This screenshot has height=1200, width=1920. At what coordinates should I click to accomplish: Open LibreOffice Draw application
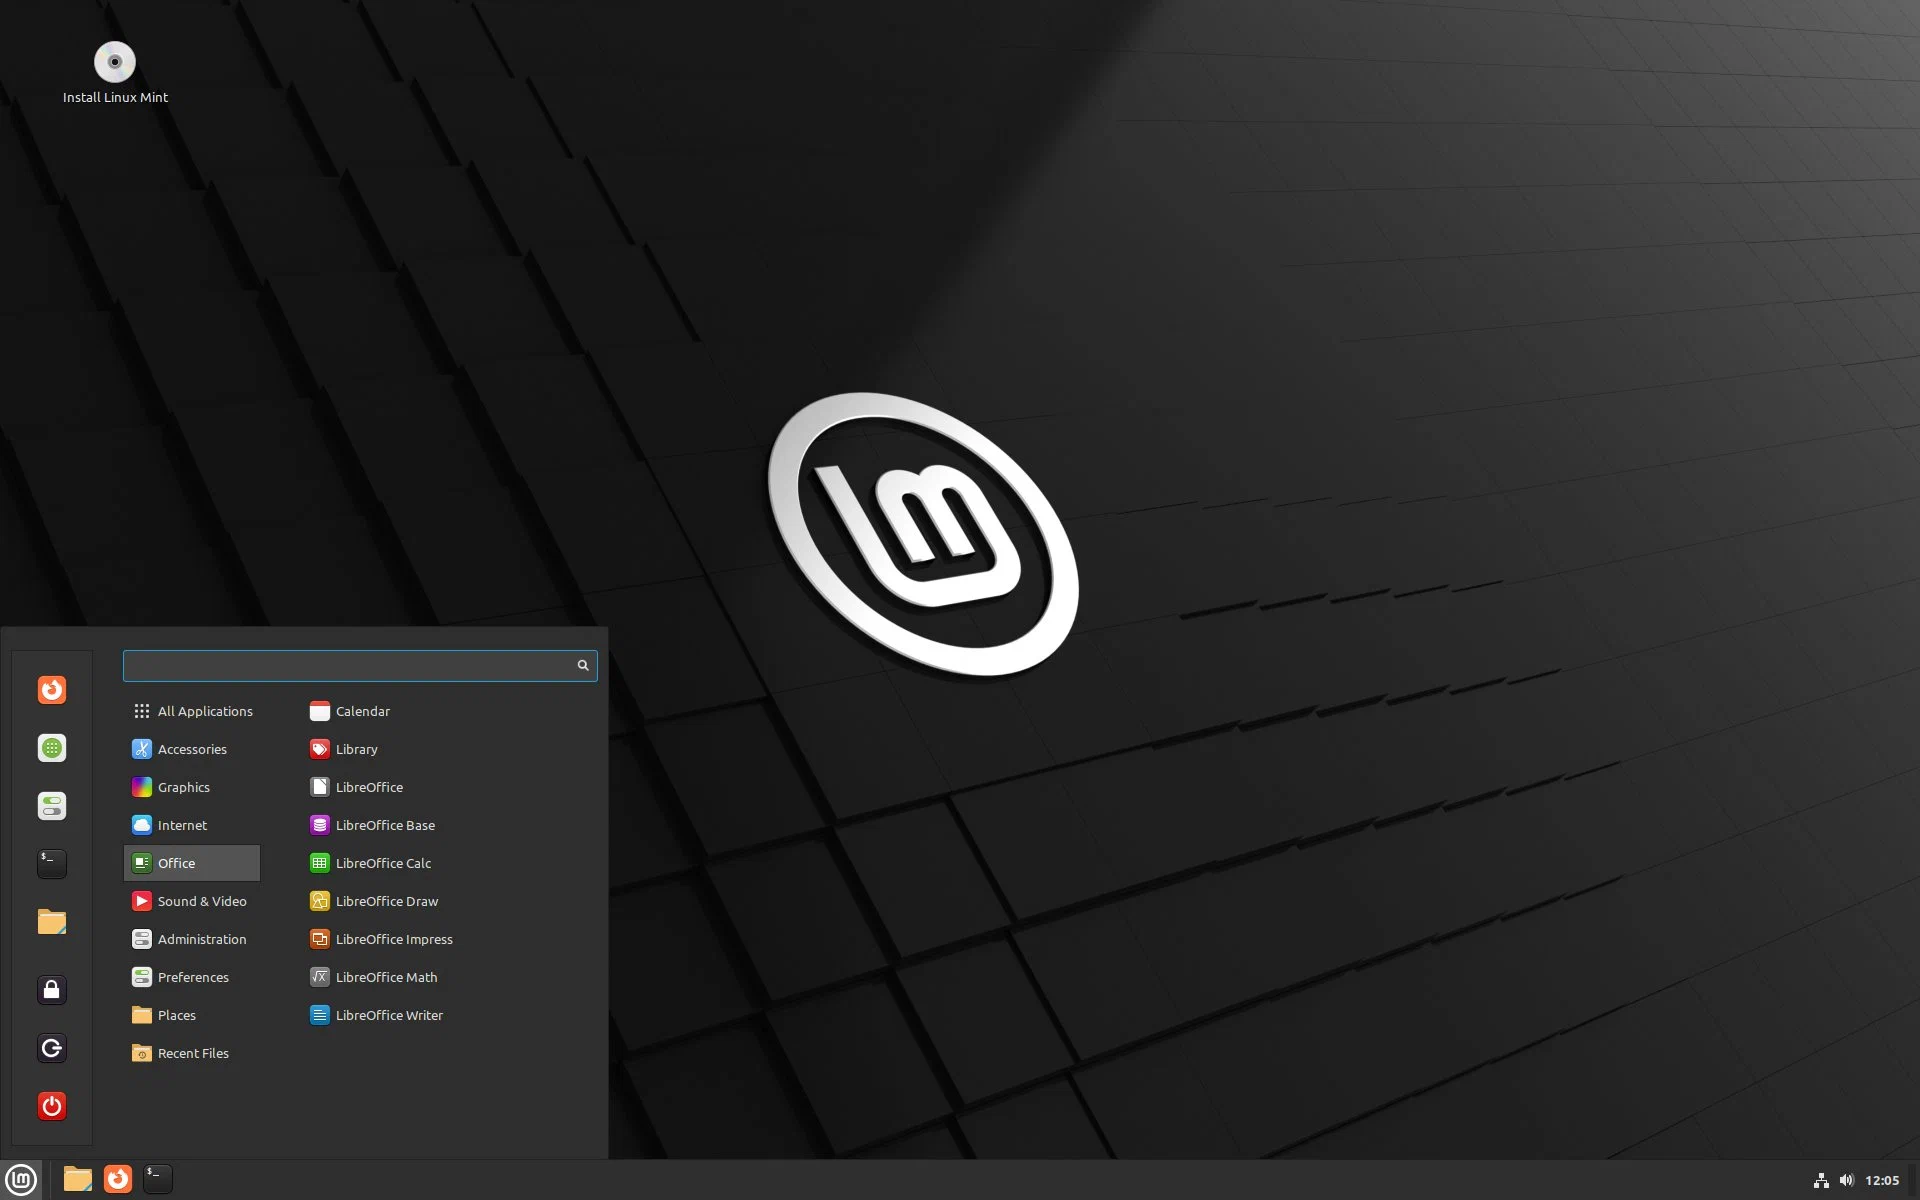(x=387, y=900)
